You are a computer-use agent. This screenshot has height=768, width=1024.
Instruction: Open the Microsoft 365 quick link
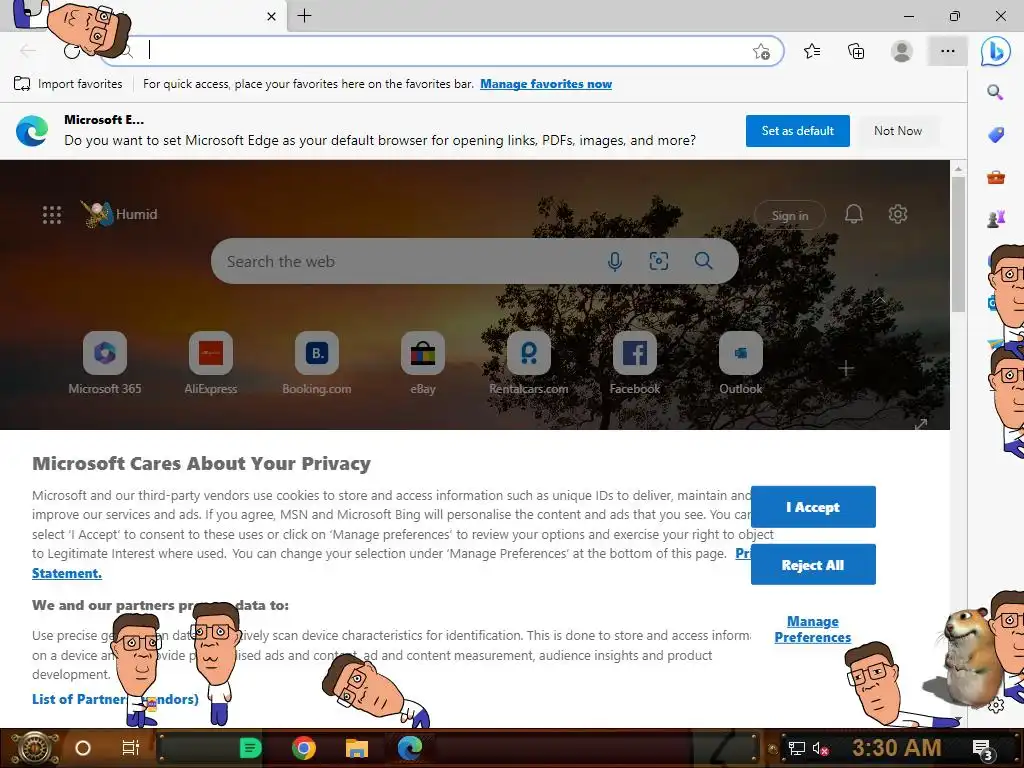(104, 363)
